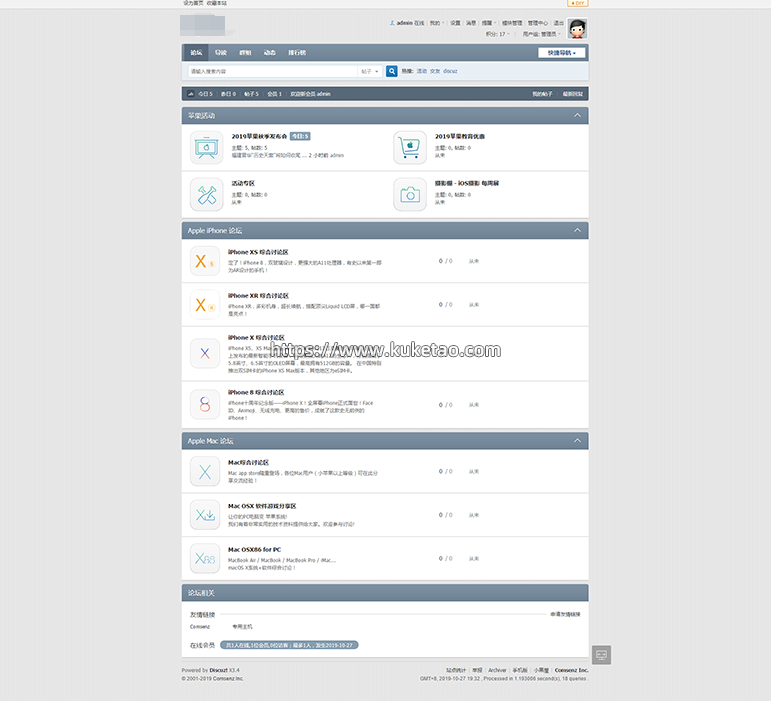Select the 论坛 navigation tab

pyautogui.click(x=196, y=53)
